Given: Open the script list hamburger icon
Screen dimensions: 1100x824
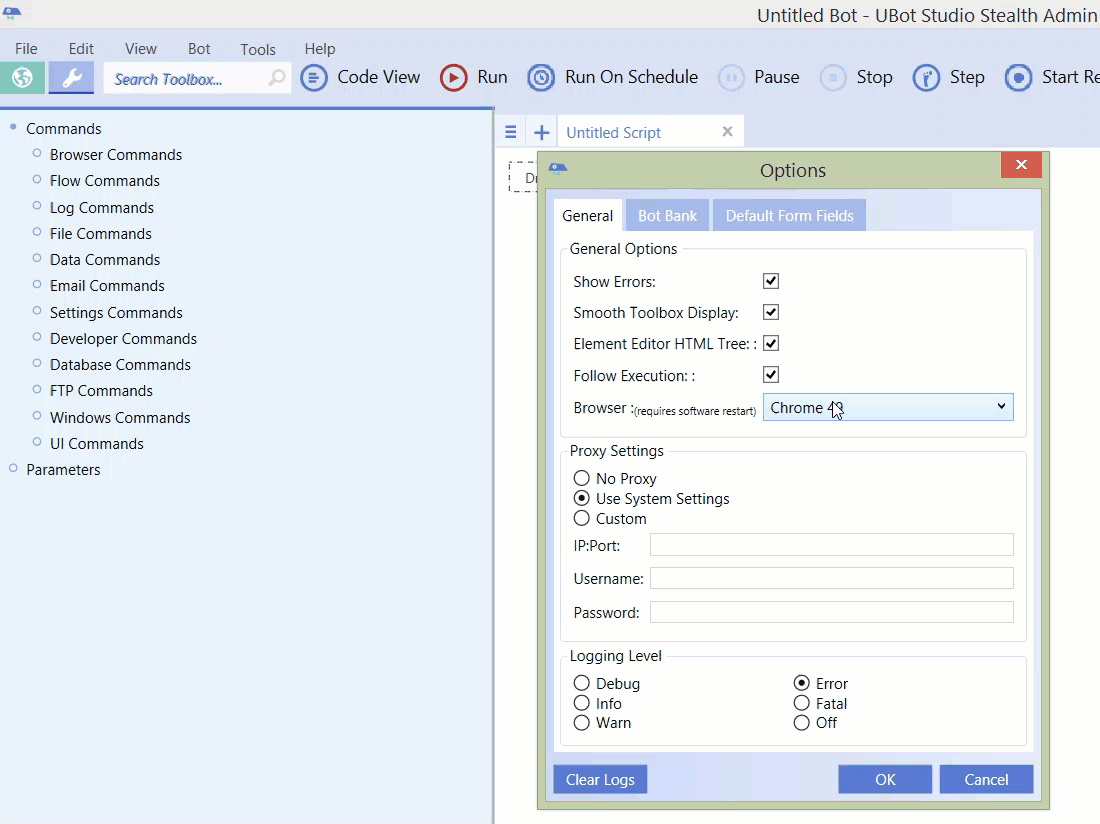Looking at the screenshot, I should point(511,132).
